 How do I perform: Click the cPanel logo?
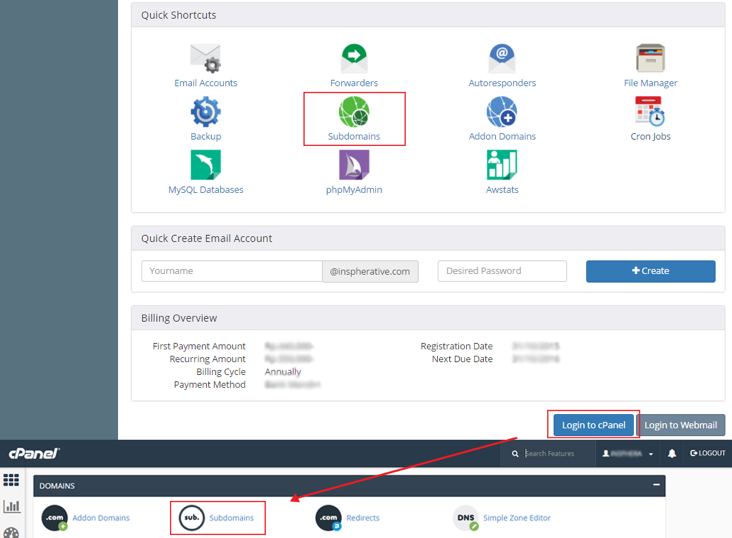coord(34,453)
